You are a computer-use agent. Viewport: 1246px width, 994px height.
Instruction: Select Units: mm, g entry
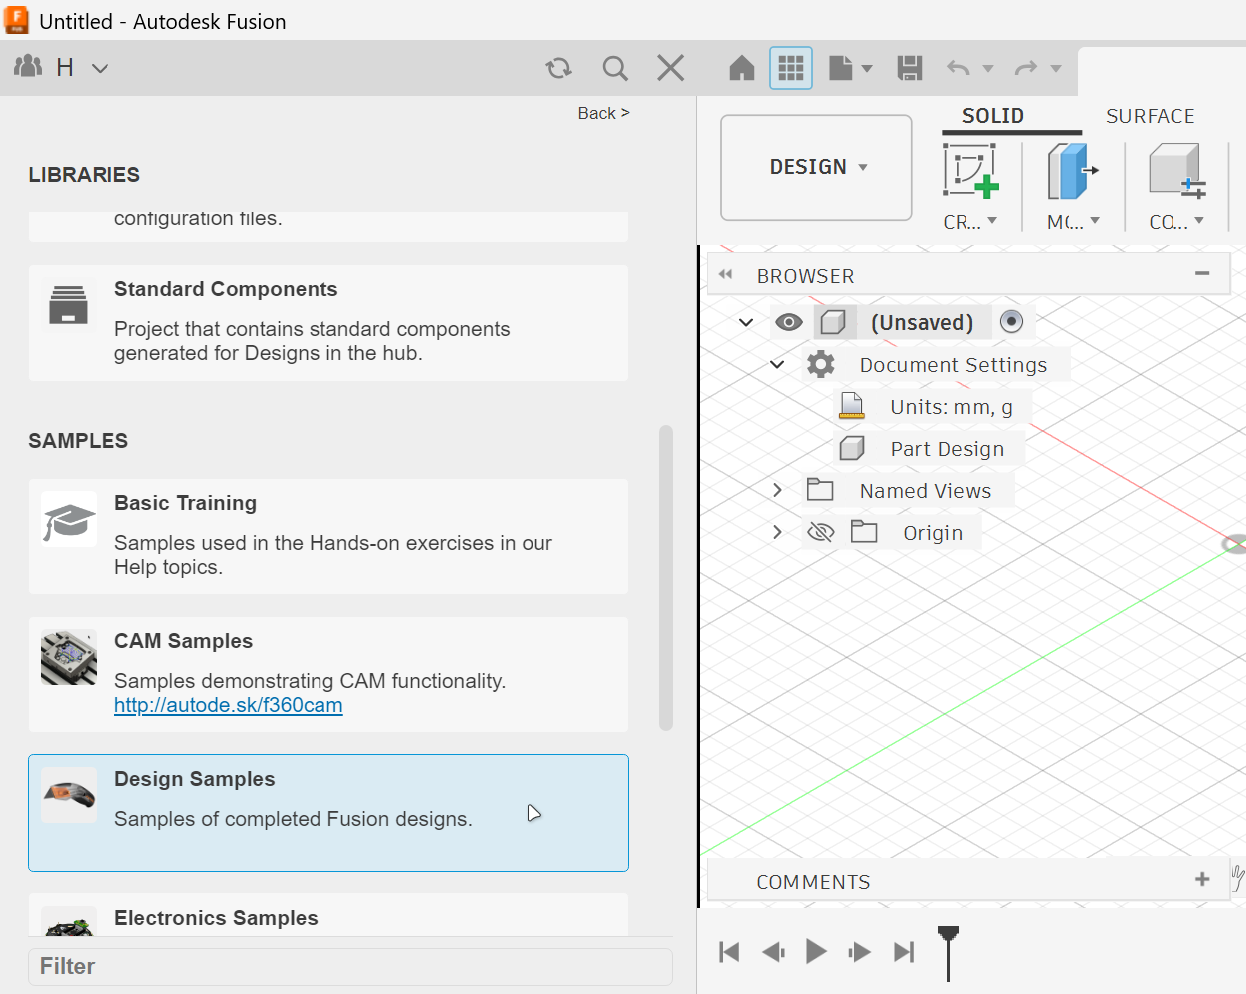click(951, 407)
